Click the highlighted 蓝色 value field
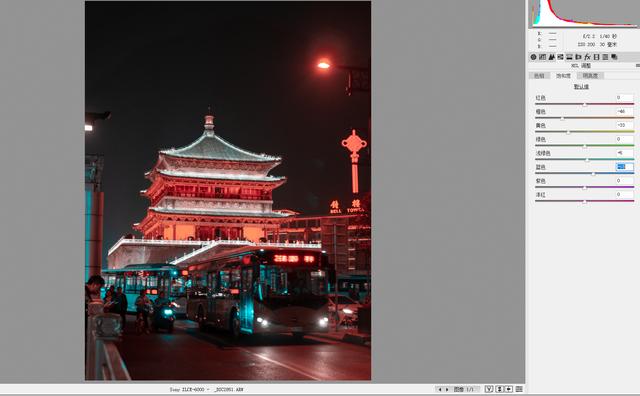Screen dimensions: 640x396 pos(624,167)
